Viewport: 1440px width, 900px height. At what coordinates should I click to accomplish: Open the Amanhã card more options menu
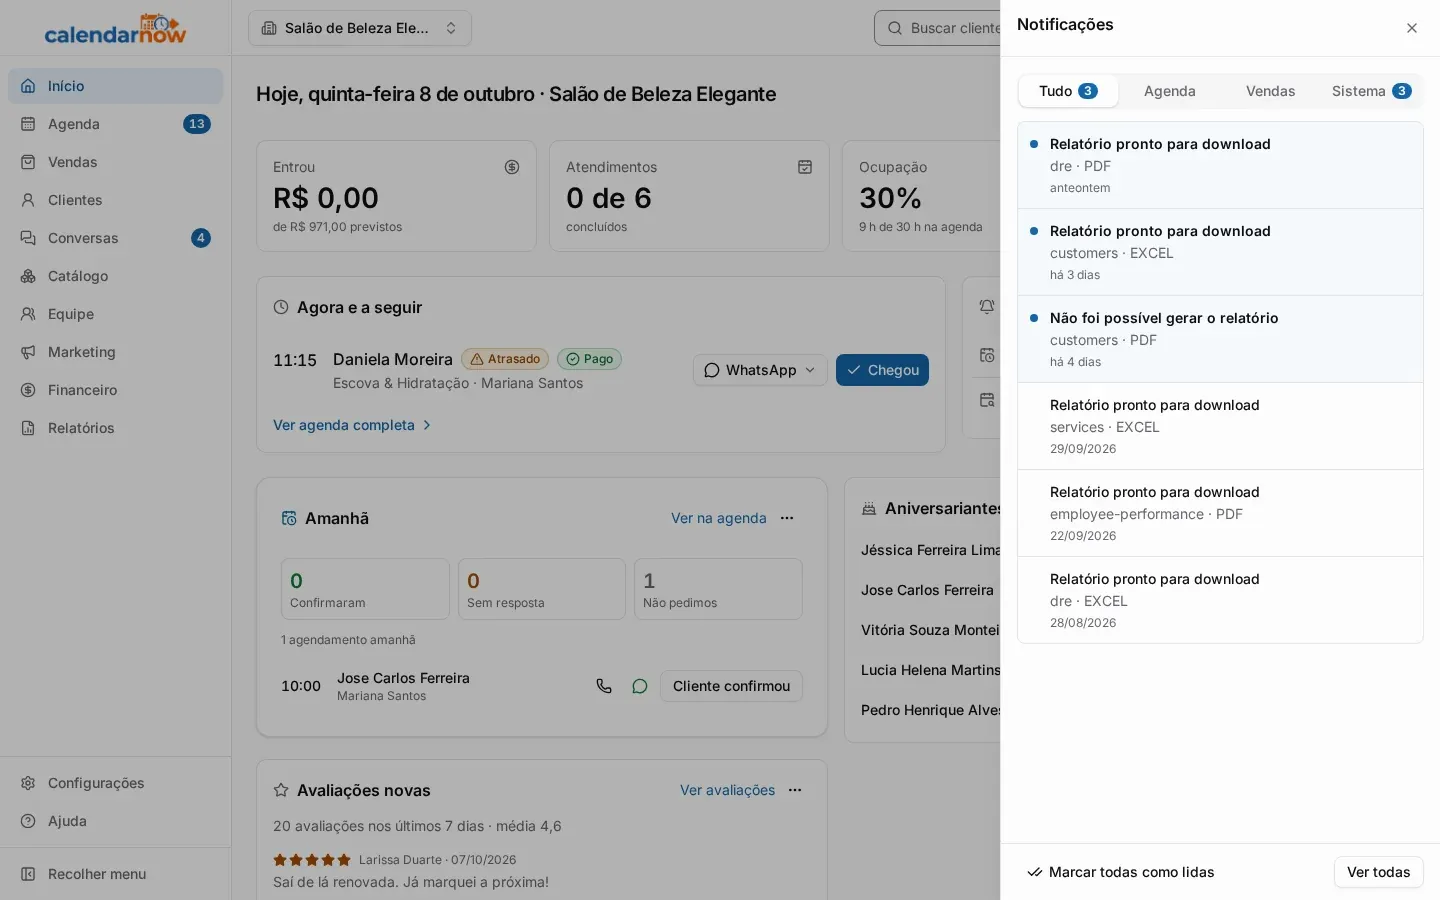click(x=787, y=518)
